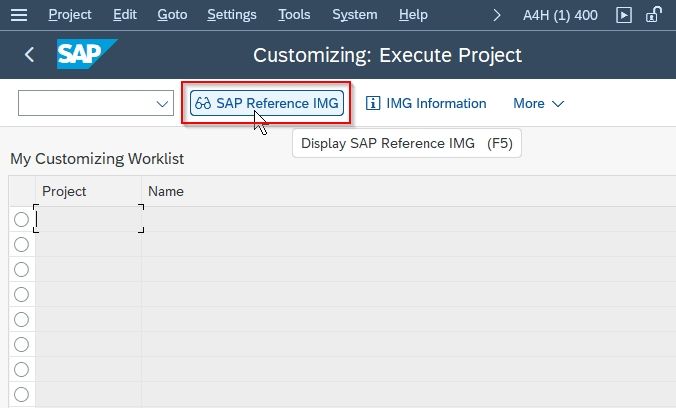The height and width of the screenshot is (408, 676).
Task: Open the hamburger menu icon
Action: 19,15
